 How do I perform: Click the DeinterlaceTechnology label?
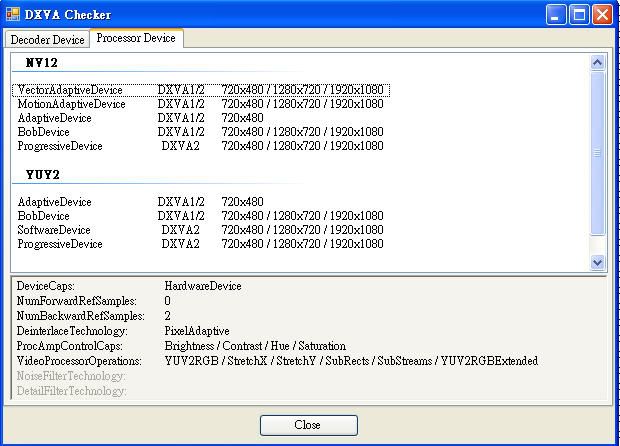point(72,331)
